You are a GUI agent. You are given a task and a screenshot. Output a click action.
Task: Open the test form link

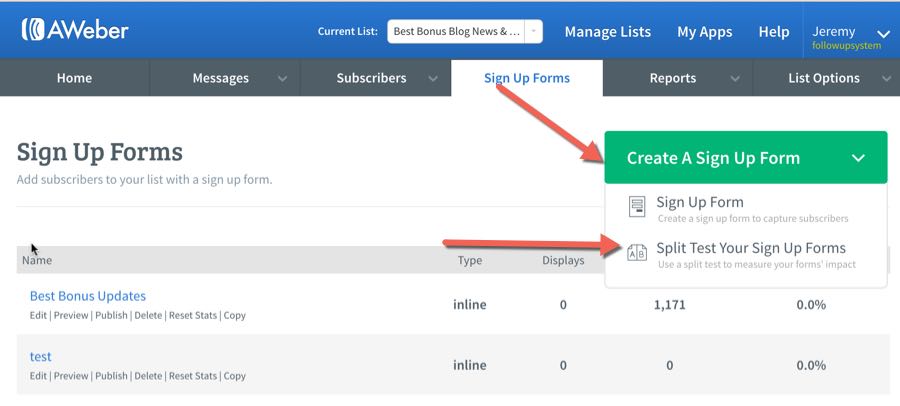click(40, 357)
